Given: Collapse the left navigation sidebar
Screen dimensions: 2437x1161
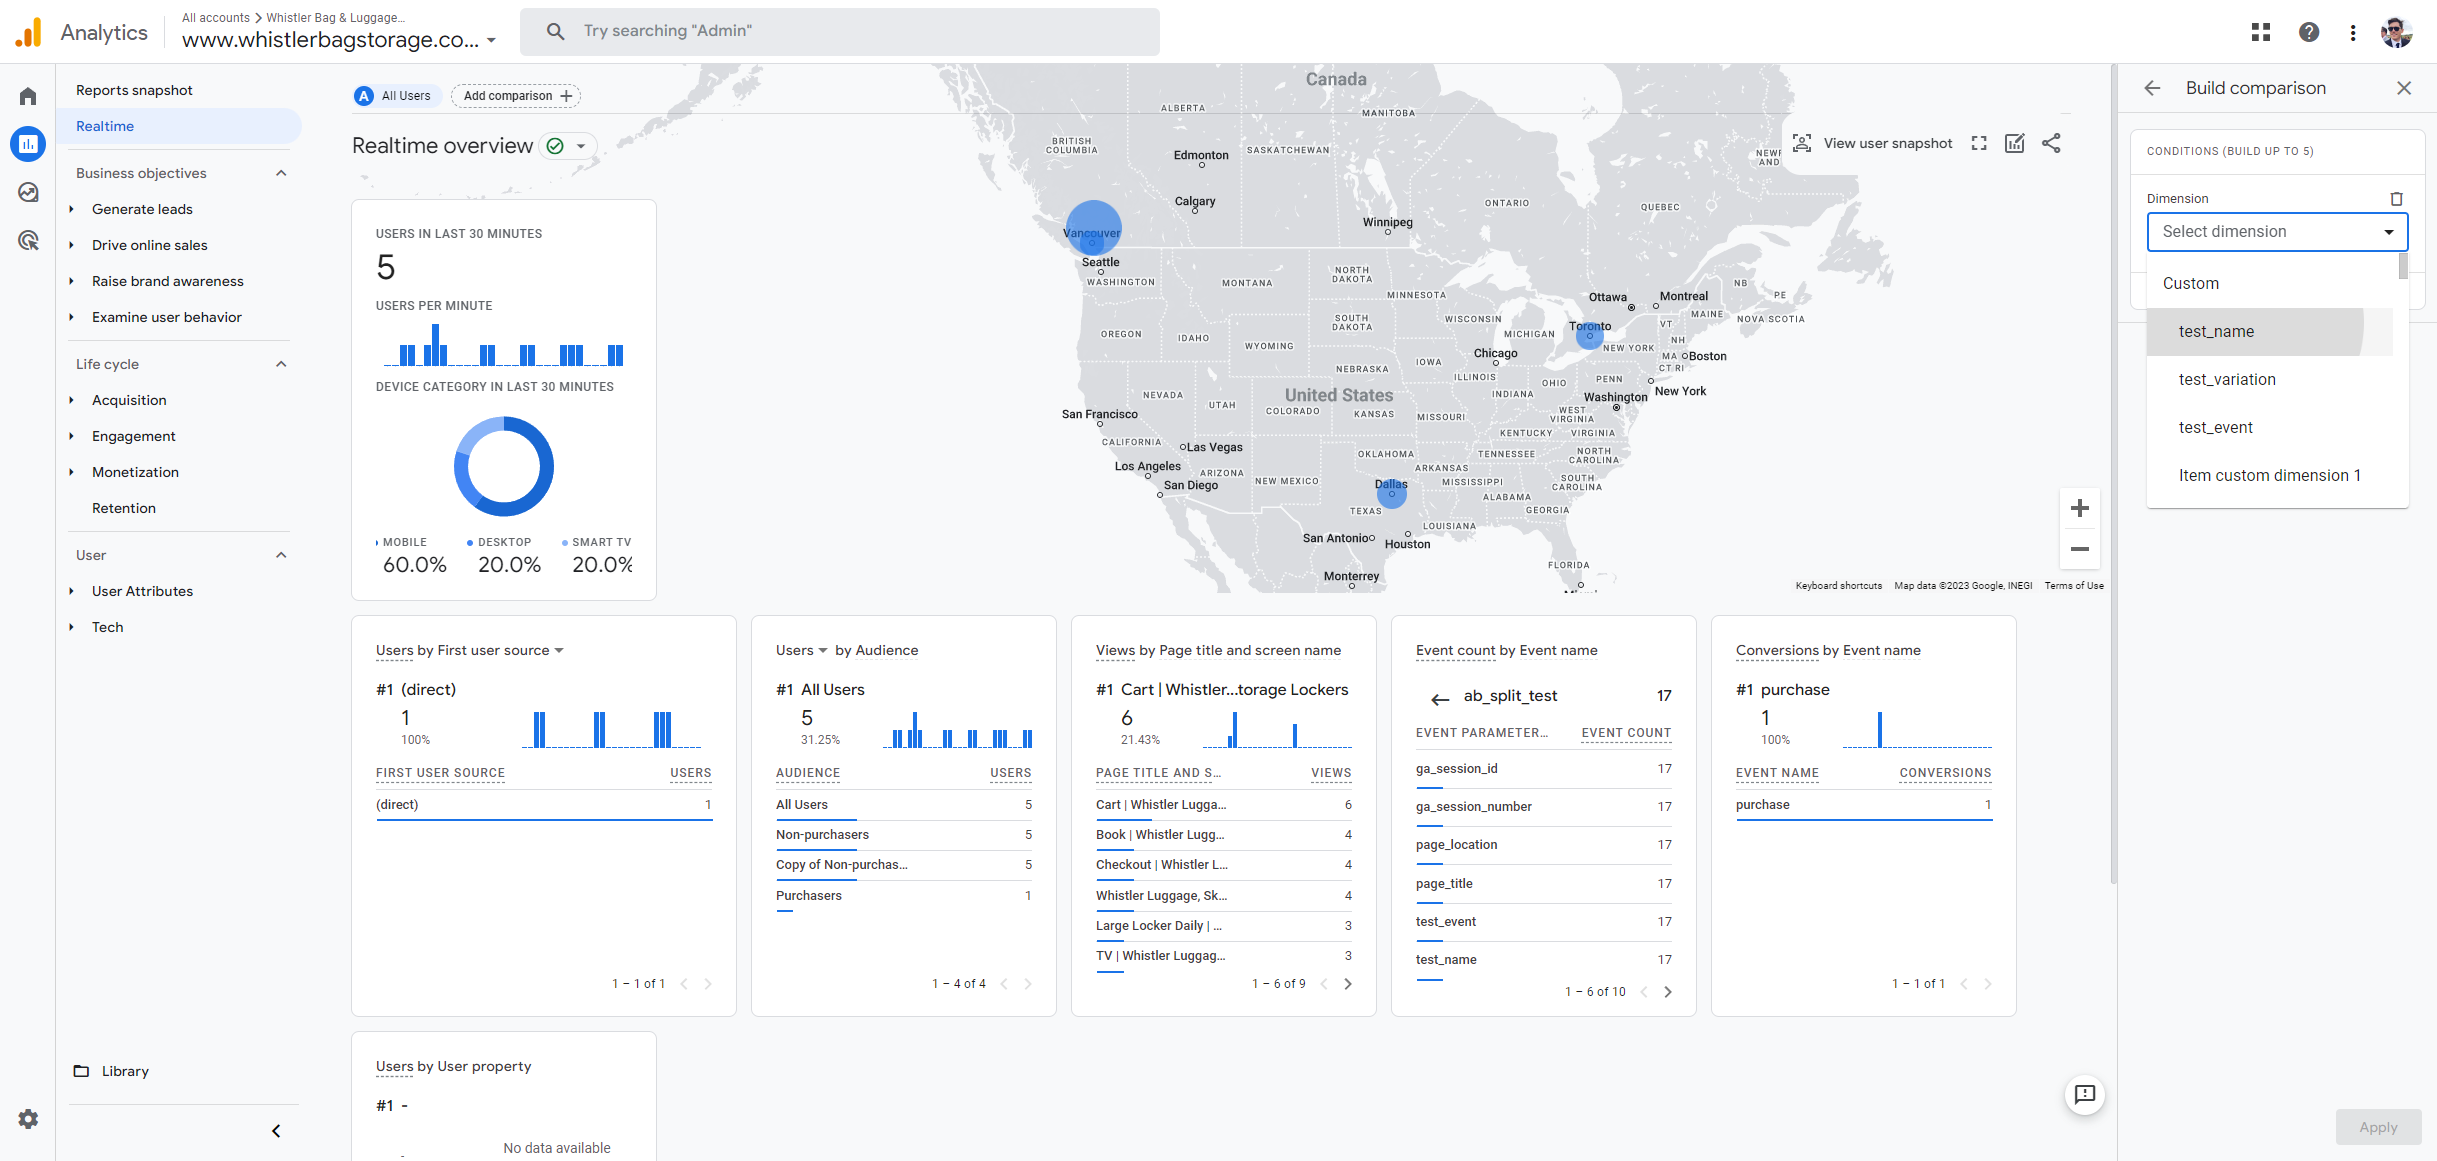Looking at the screenshot, I should 276,1131.
